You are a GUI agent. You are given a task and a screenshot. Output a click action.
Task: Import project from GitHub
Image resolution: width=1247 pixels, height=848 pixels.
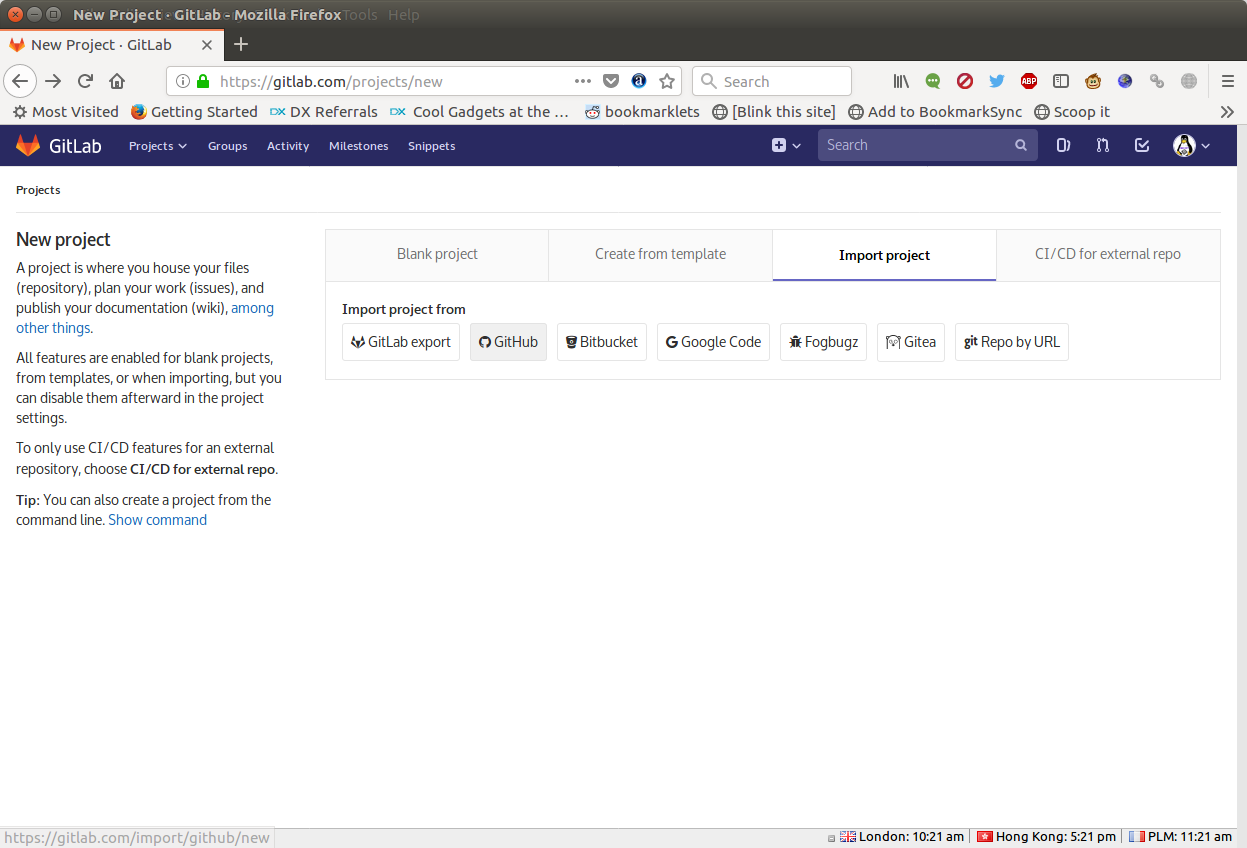coord(508,342)
